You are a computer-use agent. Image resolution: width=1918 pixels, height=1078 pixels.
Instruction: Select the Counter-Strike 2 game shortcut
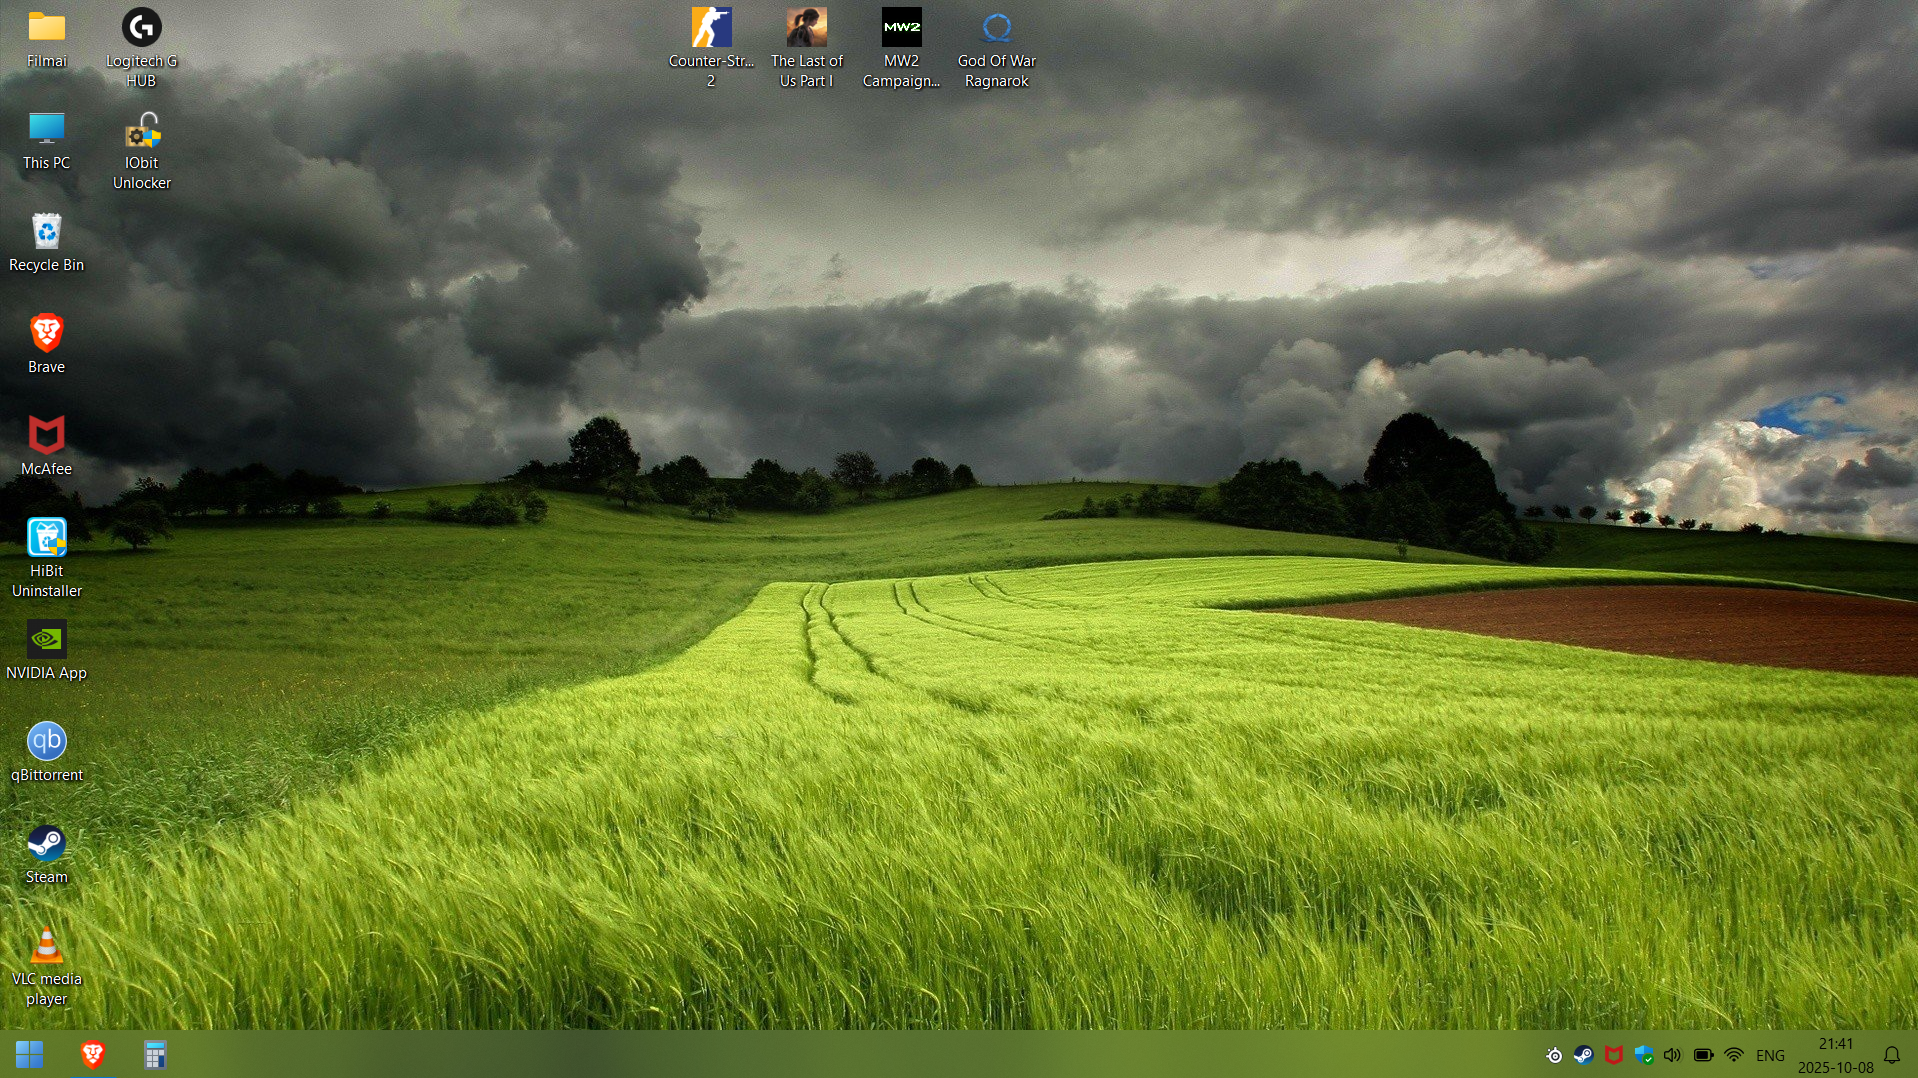(x=711, y=48)
